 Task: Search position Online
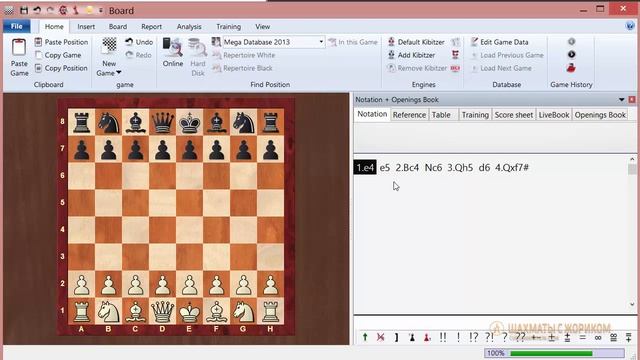coord(173,52)
